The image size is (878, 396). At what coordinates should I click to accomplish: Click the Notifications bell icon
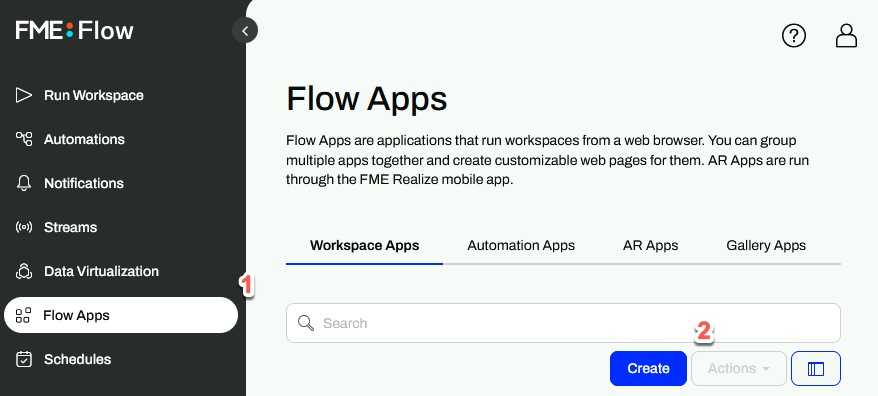pos(24,183)
